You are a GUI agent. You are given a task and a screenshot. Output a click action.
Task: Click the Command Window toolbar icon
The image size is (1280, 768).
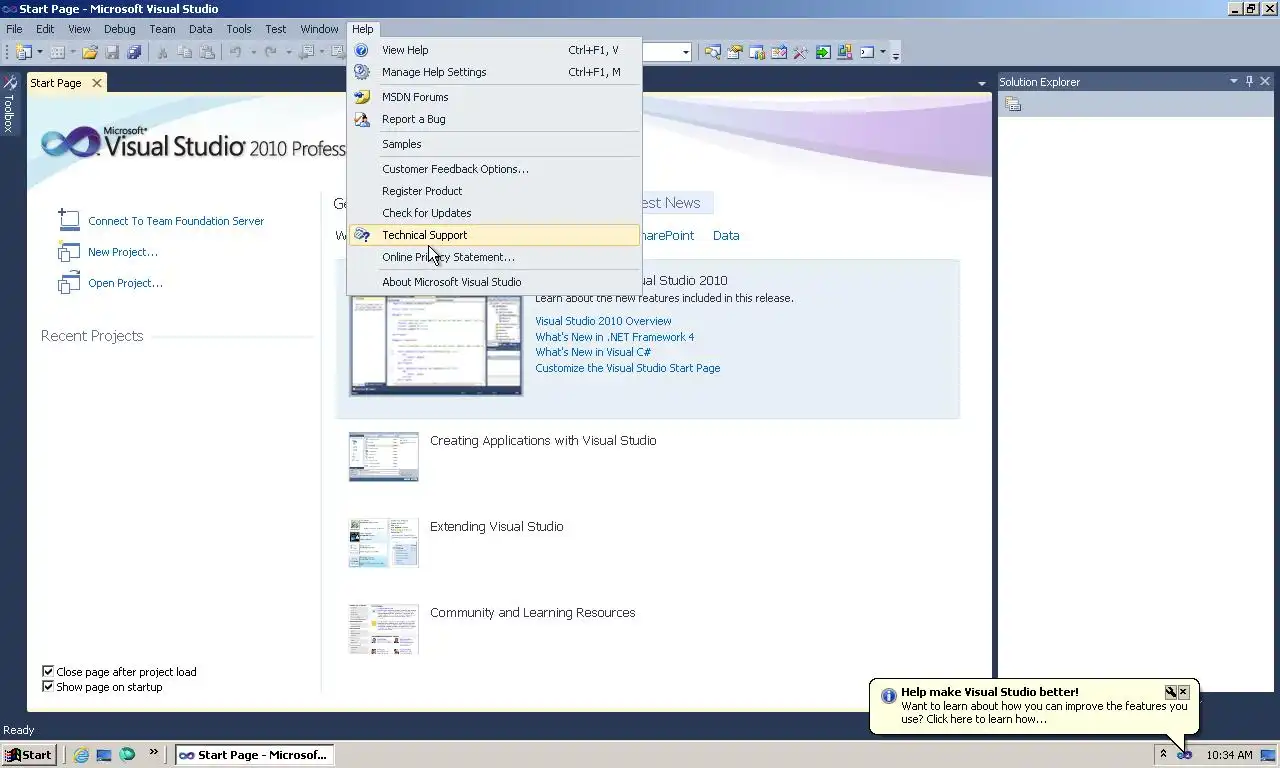click(x=867, y=52)
